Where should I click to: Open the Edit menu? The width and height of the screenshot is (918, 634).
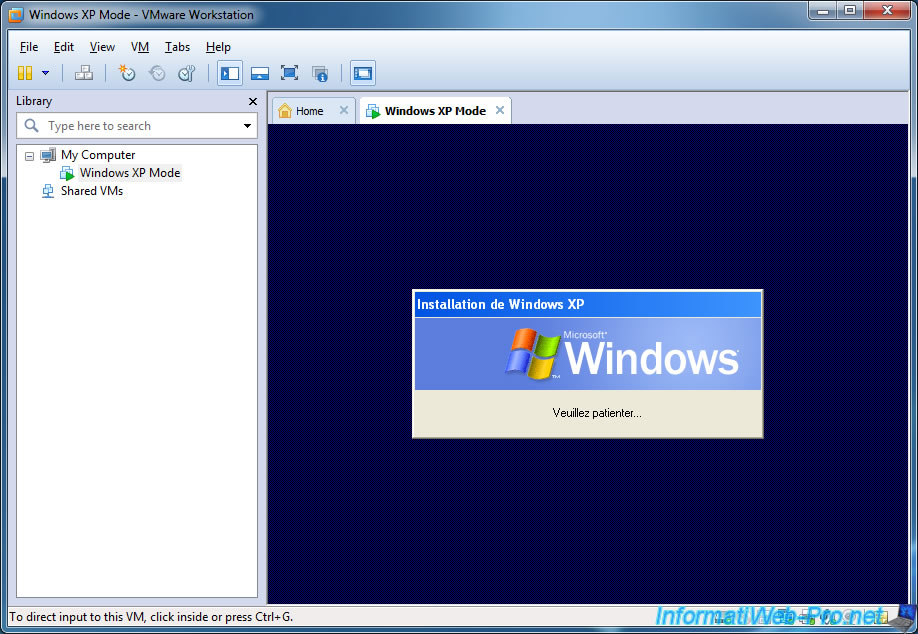click(64, 47)
